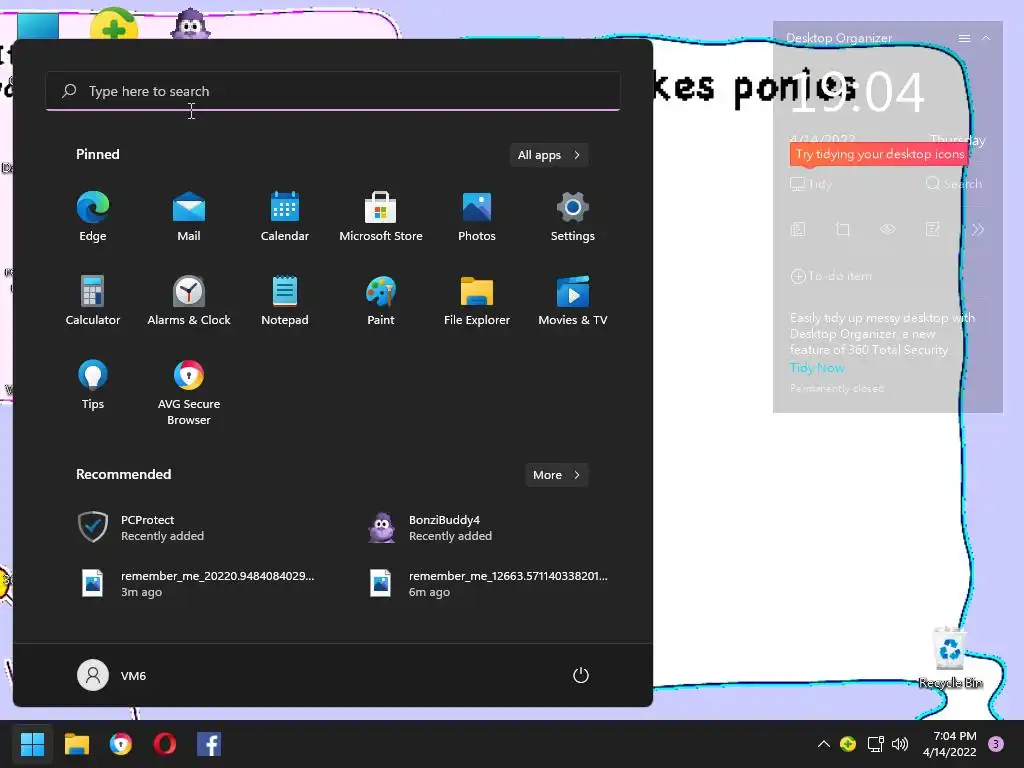This screenshot has height=768, width=1024.
Task: Open Settings from pinned apps
Action: coord(573,217)
